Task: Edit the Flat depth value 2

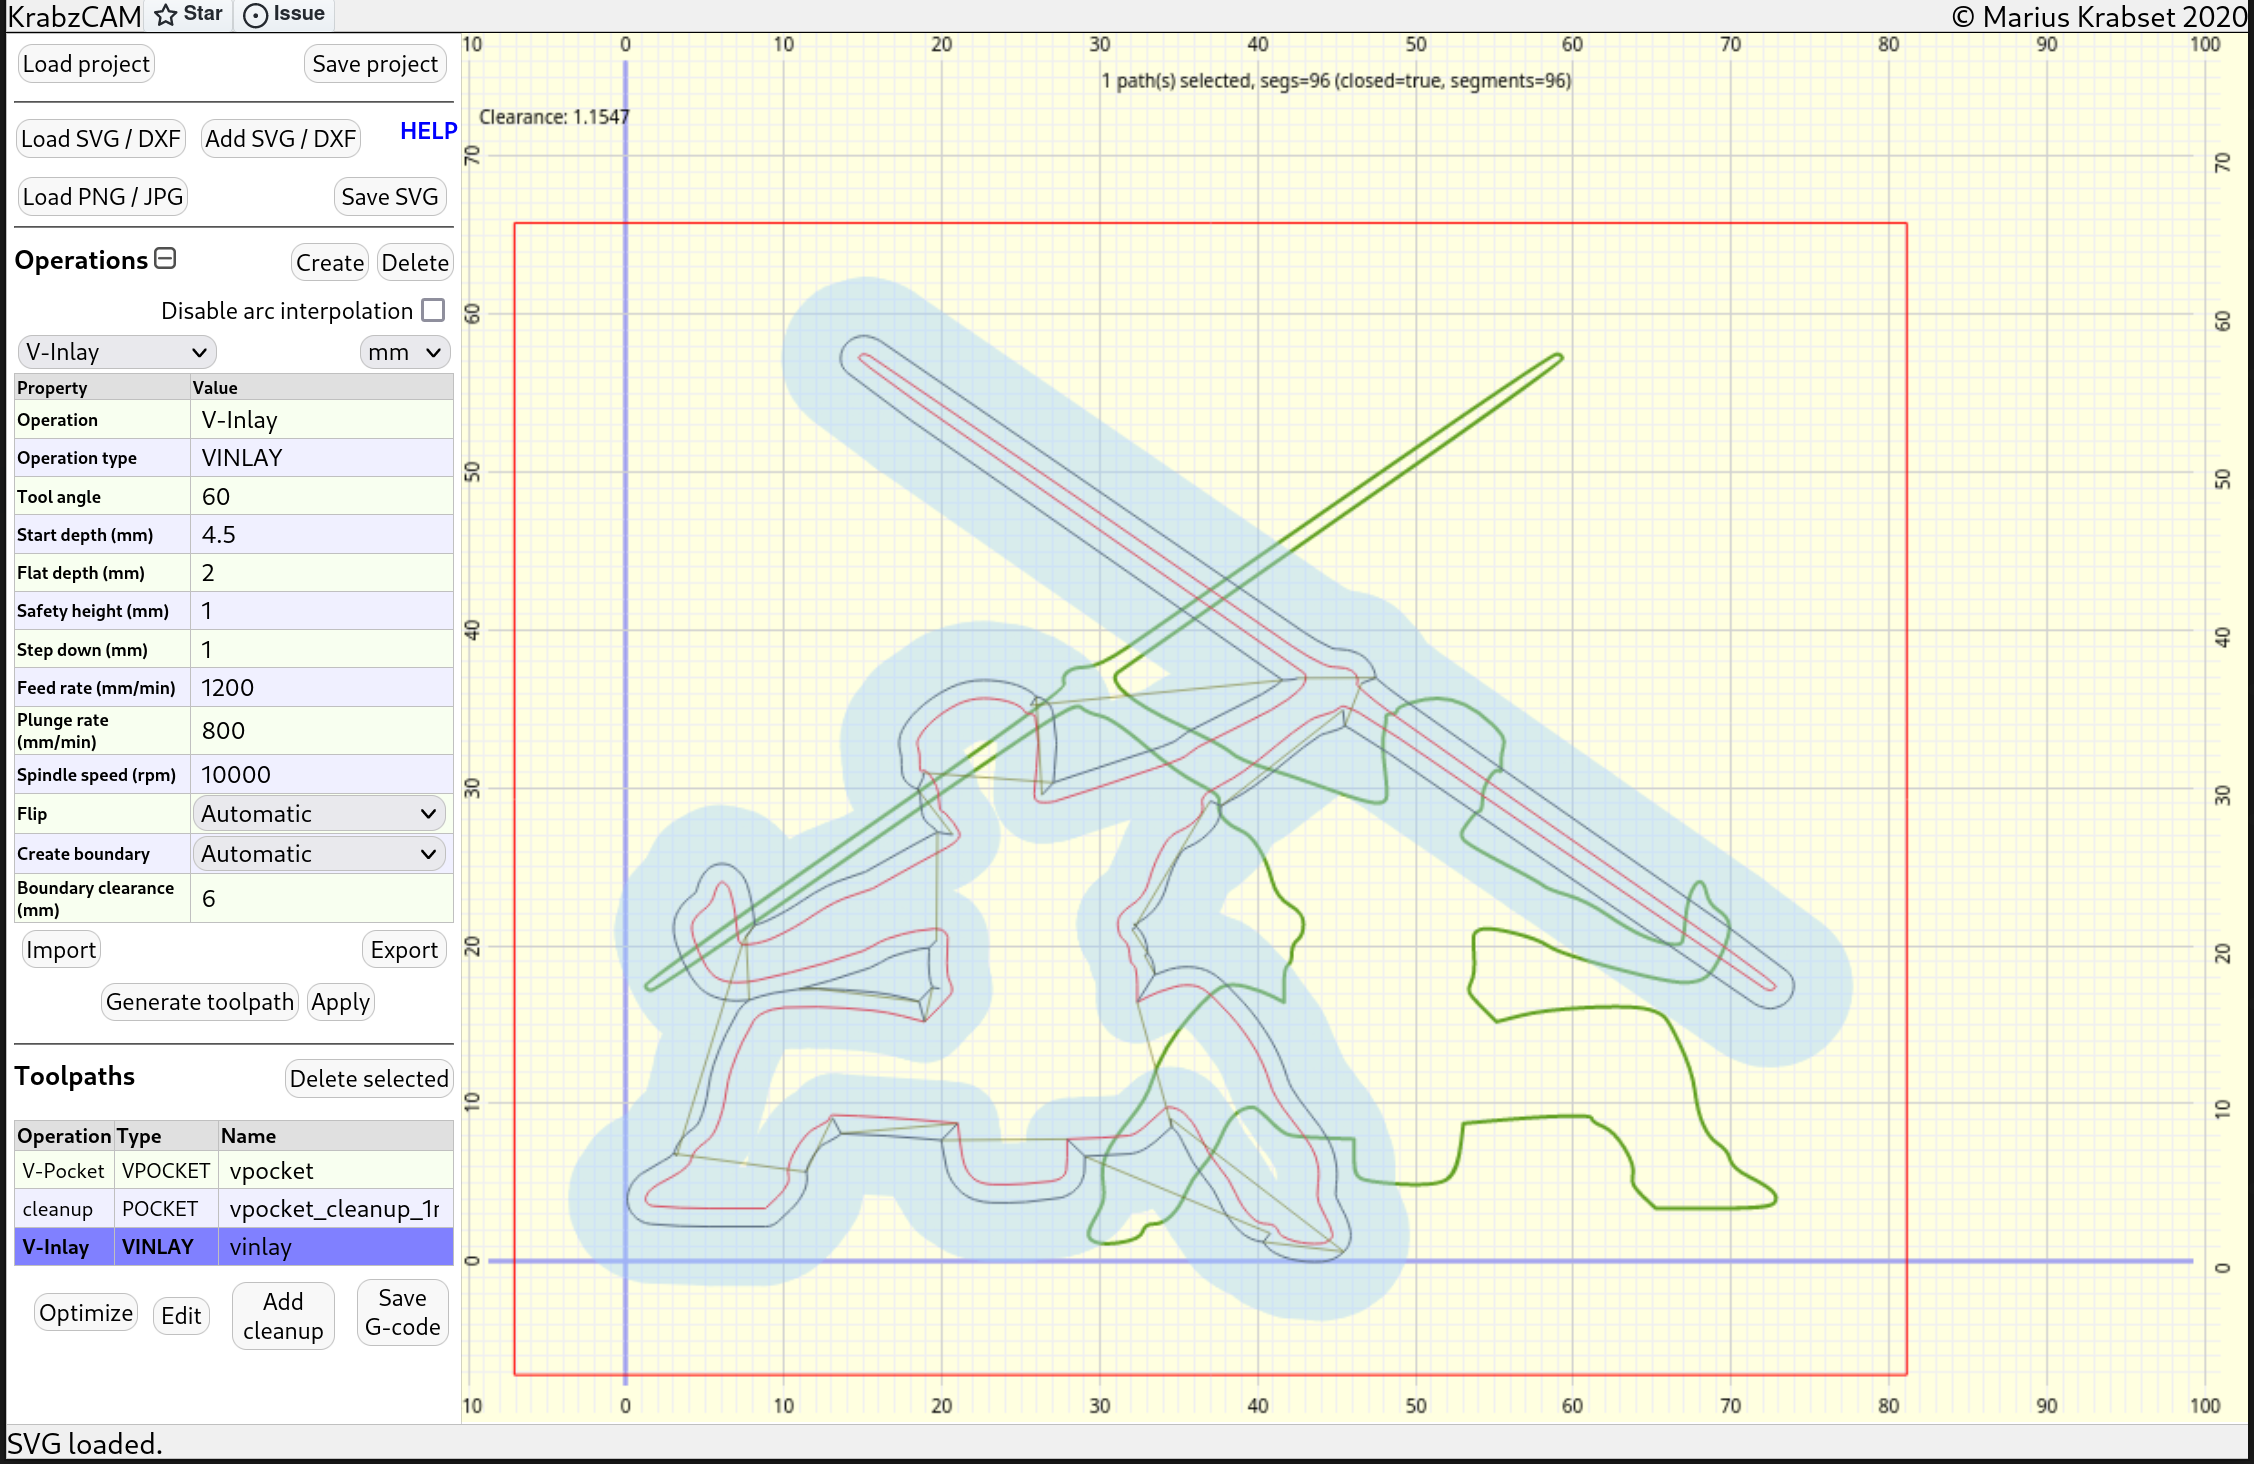Action: click(322, 573)
